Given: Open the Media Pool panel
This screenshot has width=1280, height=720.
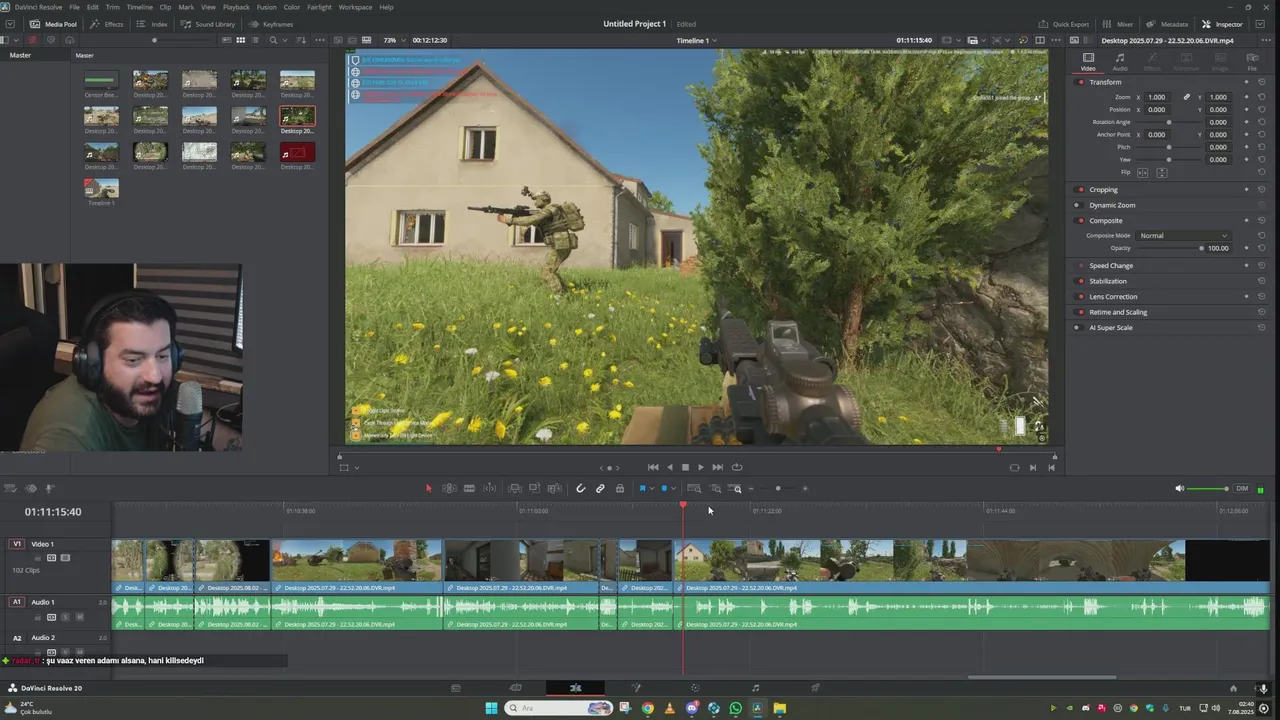Looking at the screenshot, I should click(x=53, y=24).
